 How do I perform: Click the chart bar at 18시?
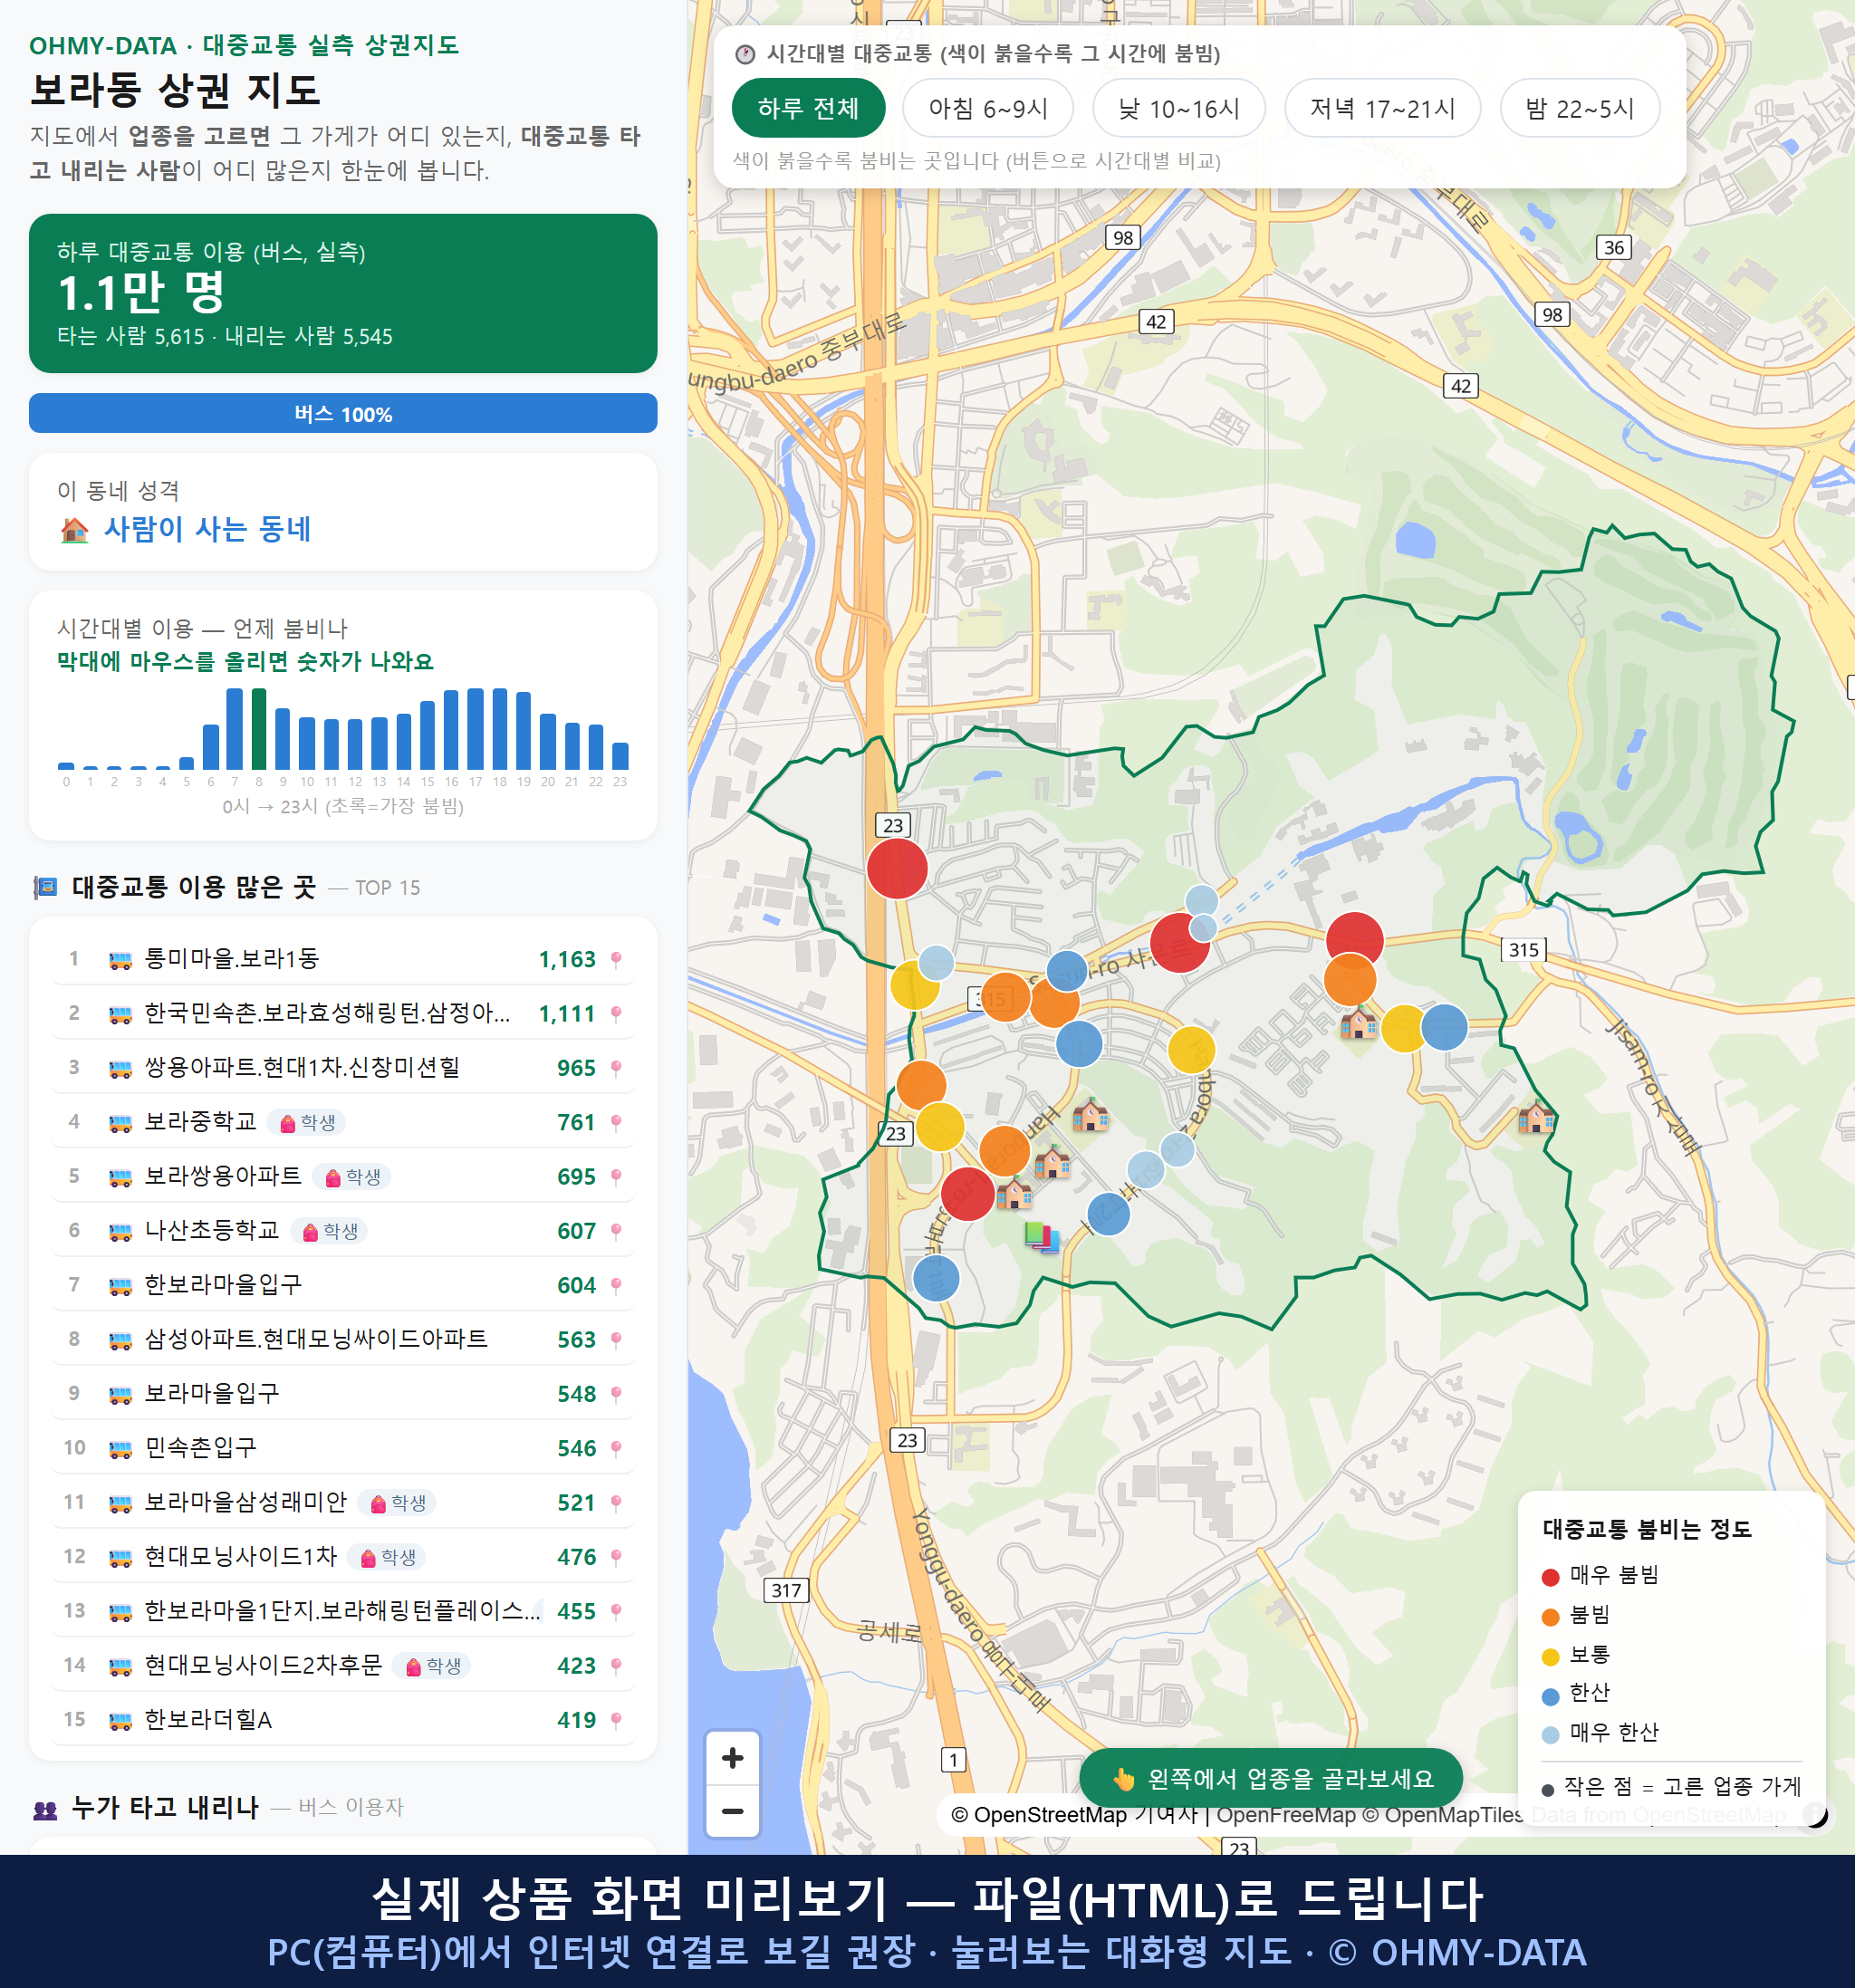click(499, 729)
